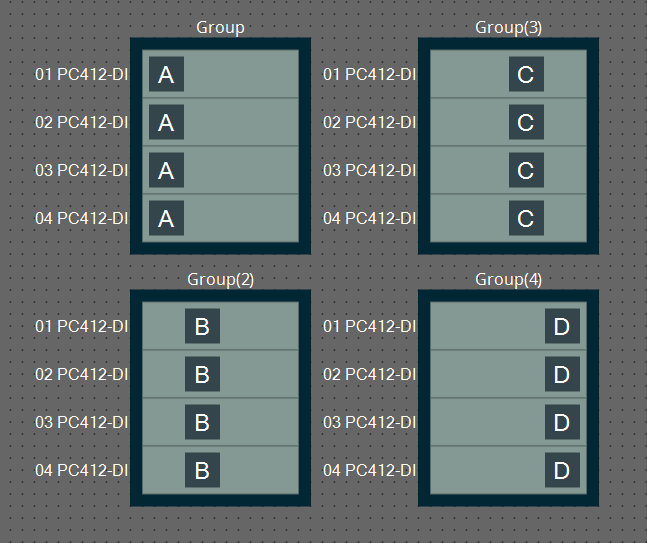
Task: Click '02 PC412-DI' label beside Group(2)
Action: coord(81,374)
